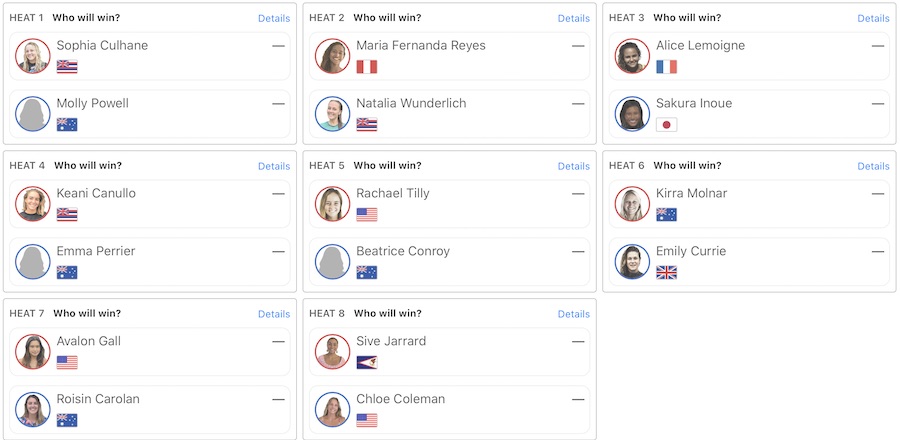The image size is (900, 440).
Task: Click the Japan flag under Sakura Inoue
Action: click(x=667, y=125)
